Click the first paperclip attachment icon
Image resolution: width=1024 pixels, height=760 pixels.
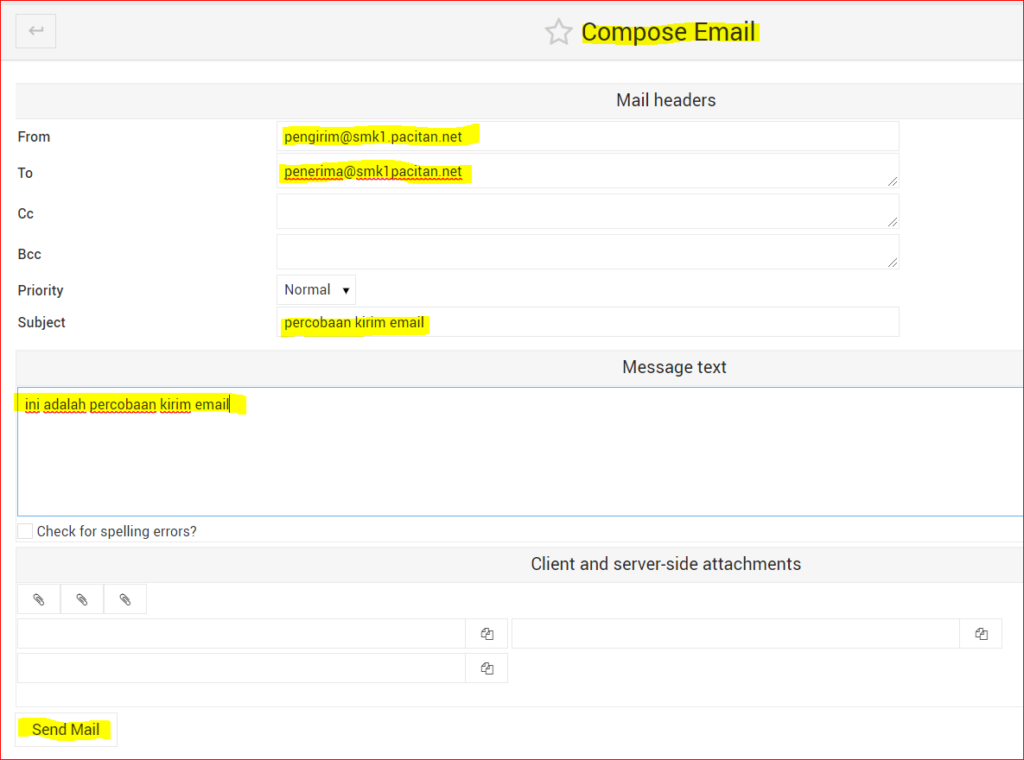(38, 599)
